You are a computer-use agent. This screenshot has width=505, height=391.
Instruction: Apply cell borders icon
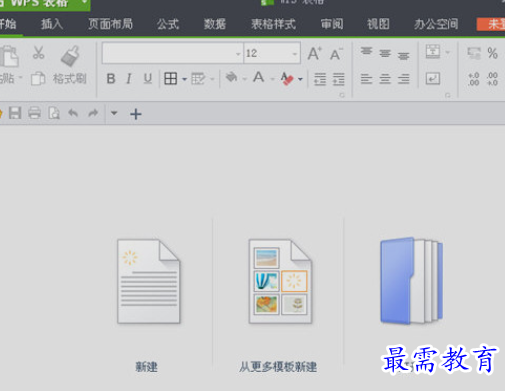(171, 79)
